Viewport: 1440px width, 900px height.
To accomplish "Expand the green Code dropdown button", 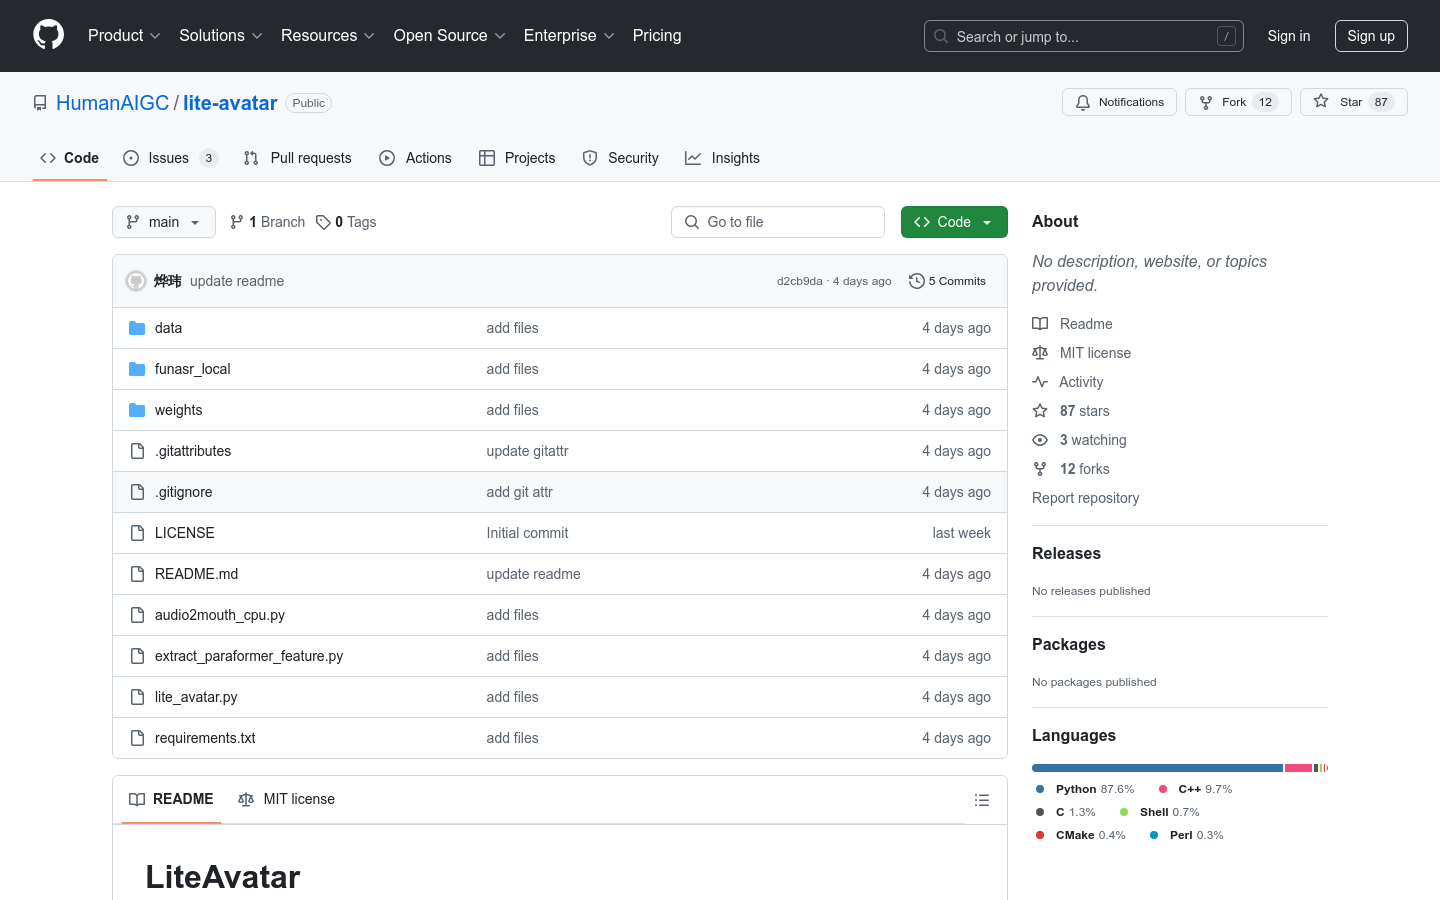I will click(953, 222).
